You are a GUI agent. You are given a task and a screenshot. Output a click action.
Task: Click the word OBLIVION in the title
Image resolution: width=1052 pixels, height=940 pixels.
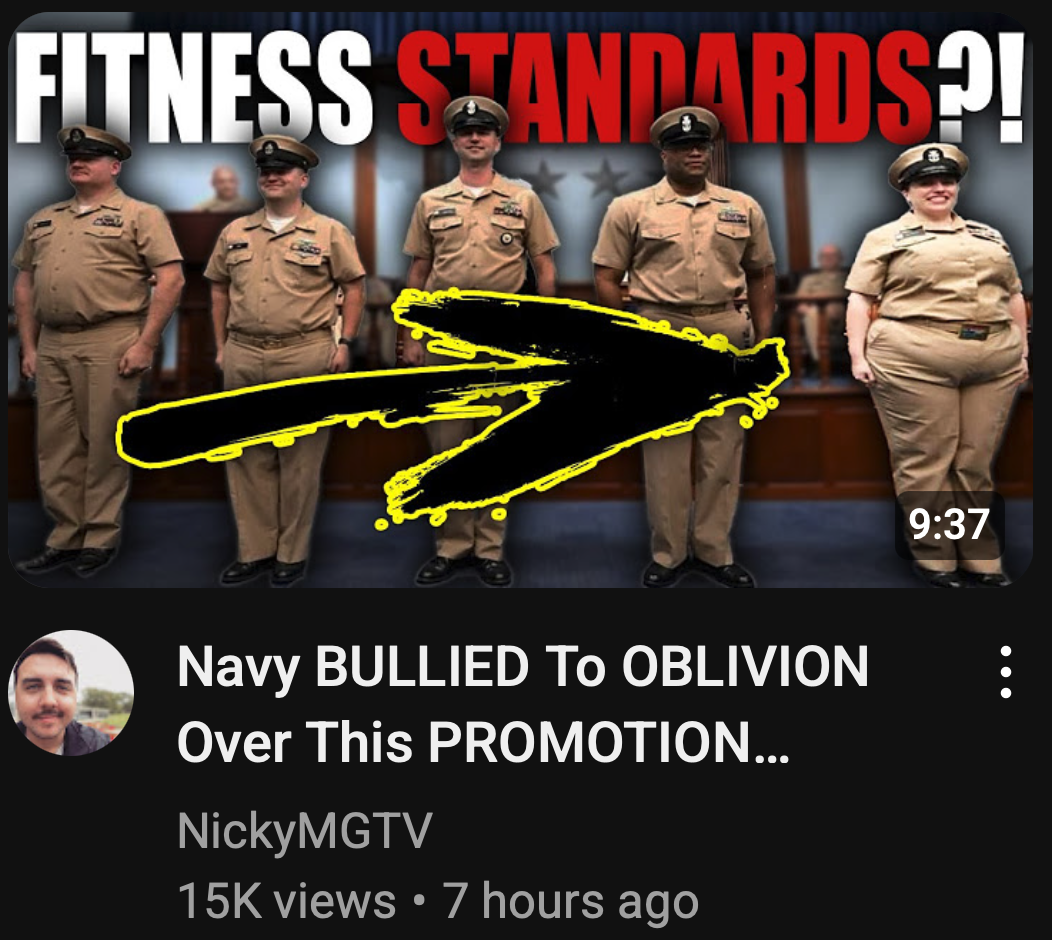[745, 666]
